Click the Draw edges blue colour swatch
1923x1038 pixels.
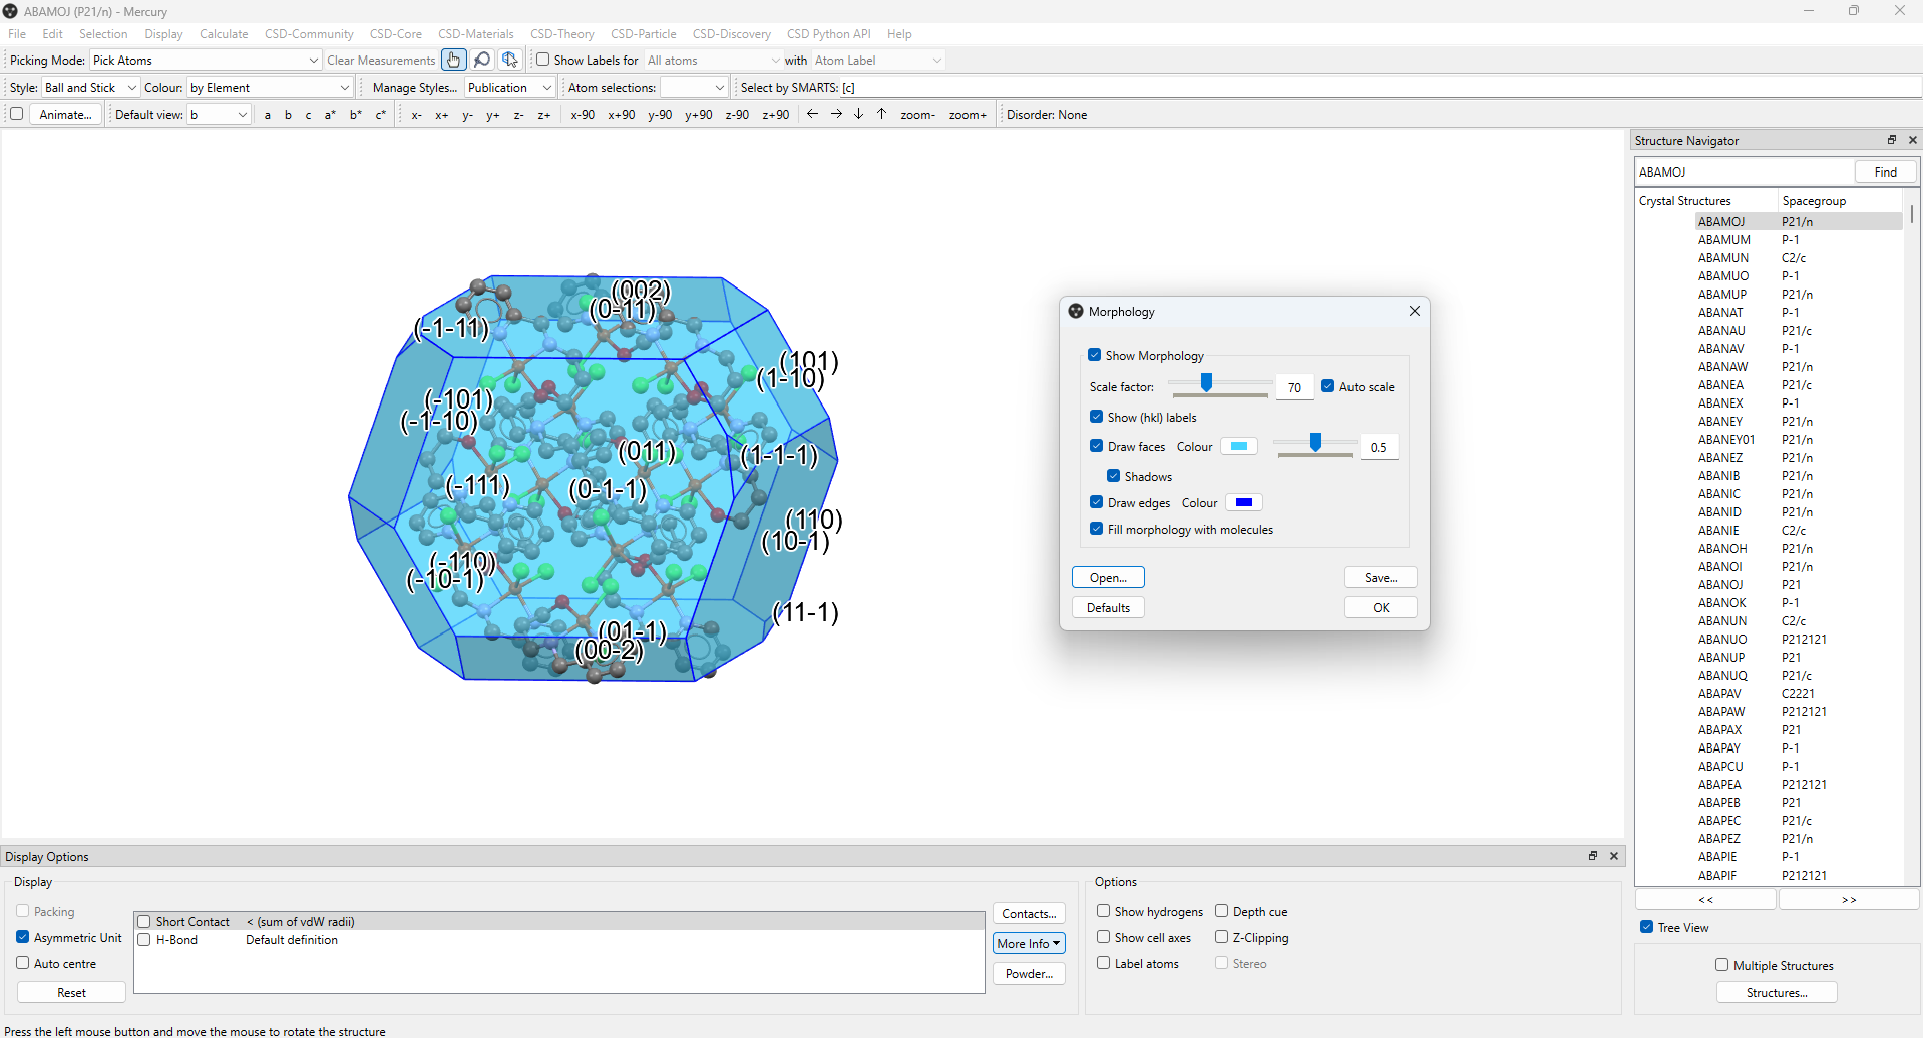coord(1243,502)
